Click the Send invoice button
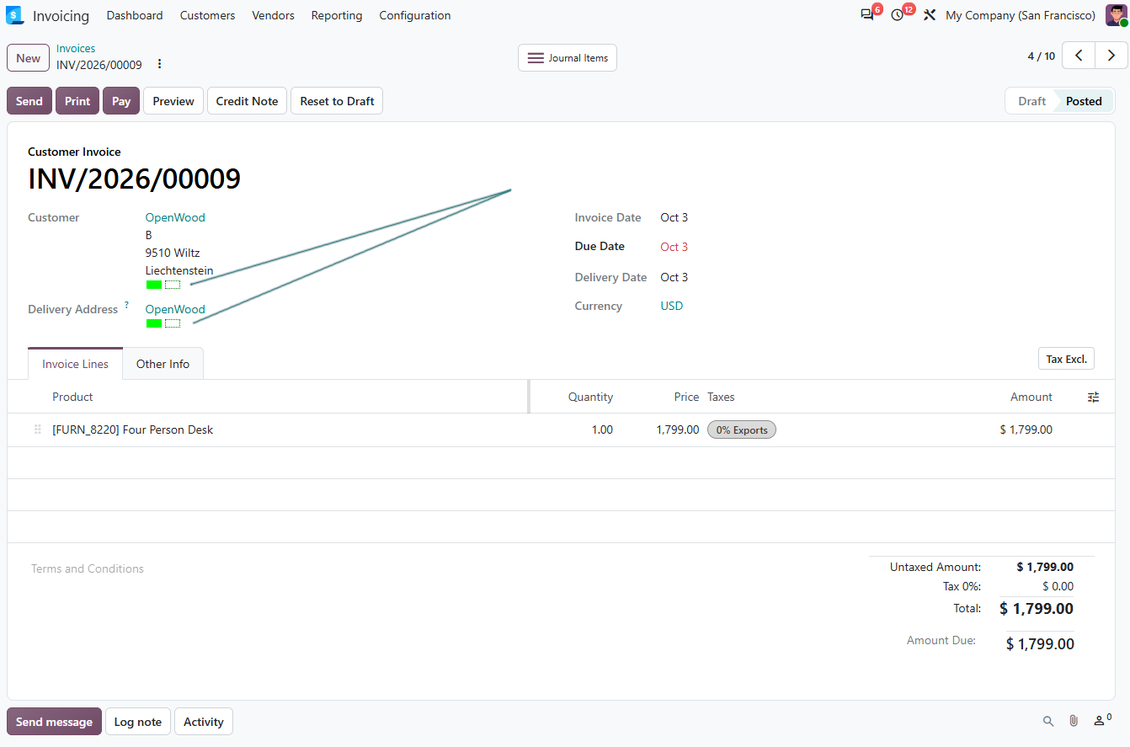The height and width of the screenshot is (747, 1130). (30, 101)
